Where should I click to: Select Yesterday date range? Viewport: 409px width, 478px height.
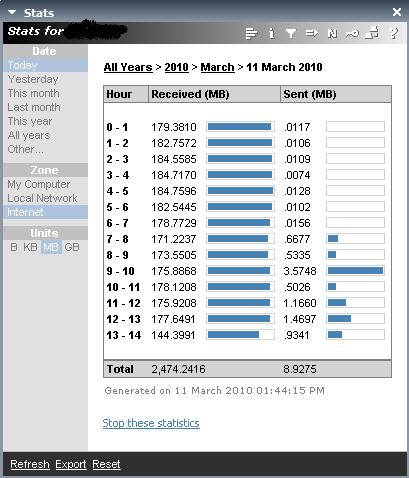pos(33,79)
